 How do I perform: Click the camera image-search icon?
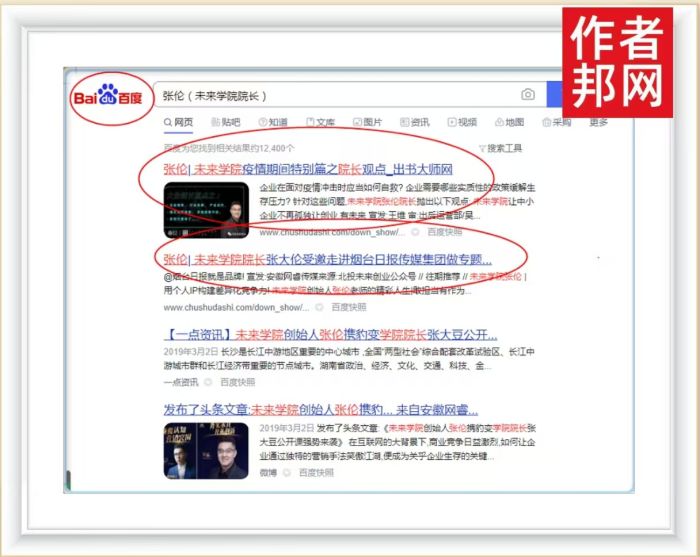coord(527,95)
